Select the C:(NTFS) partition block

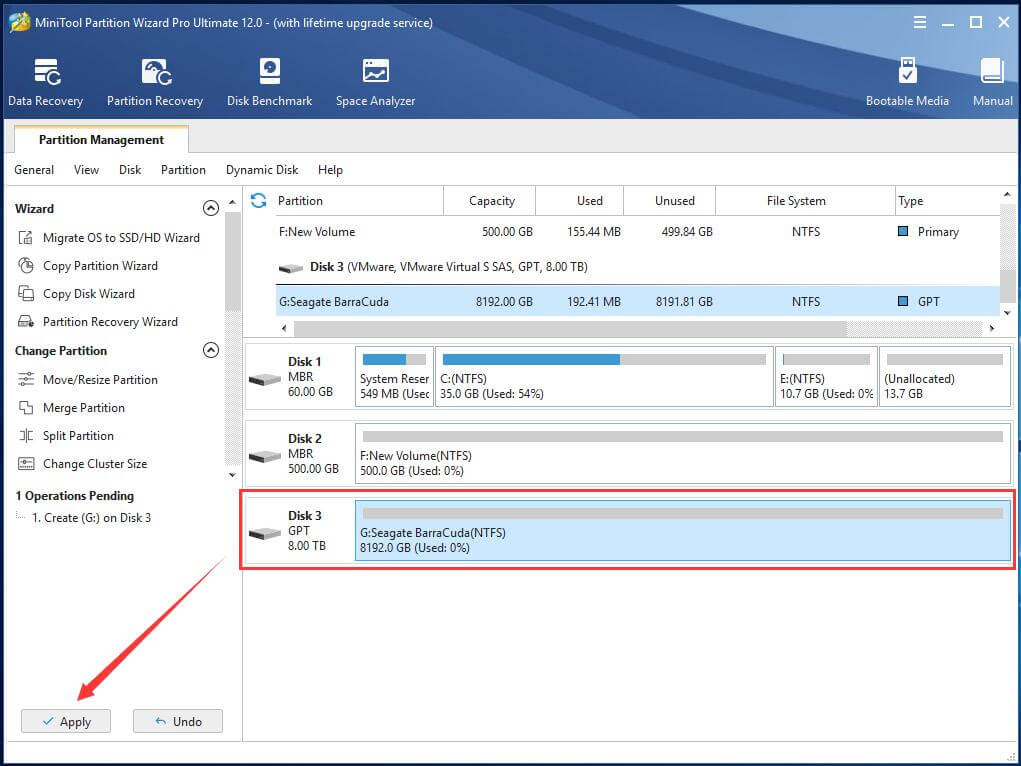(x=604, y=376)
